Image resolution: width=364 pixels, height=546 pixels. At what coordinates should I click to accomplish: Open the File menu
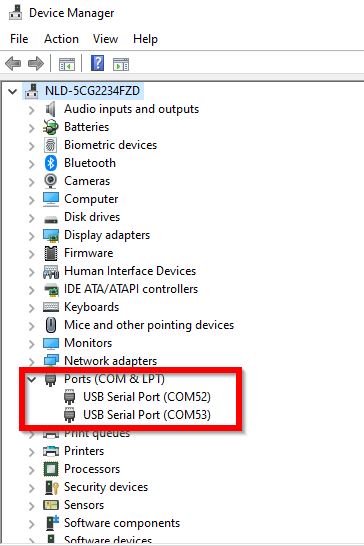(x=19, y=39)
